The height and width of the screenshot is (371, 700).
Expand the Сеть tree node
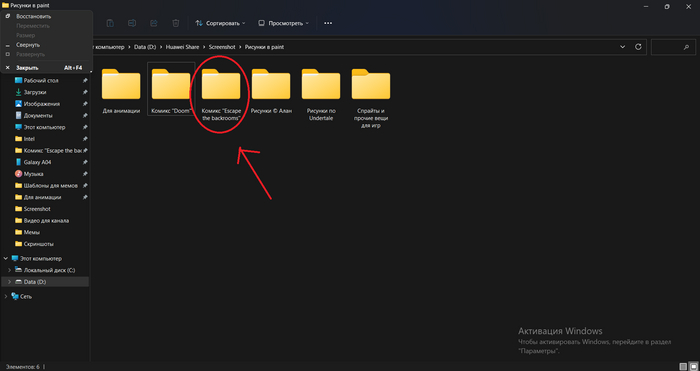pyautogui.click(x=5, y=296)
